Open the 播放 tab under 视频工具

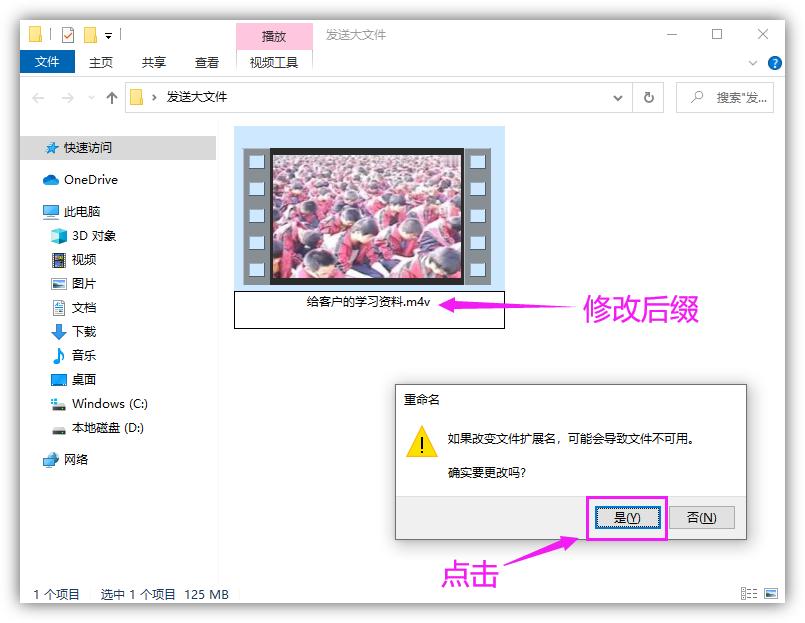click(x=273, y=36)
